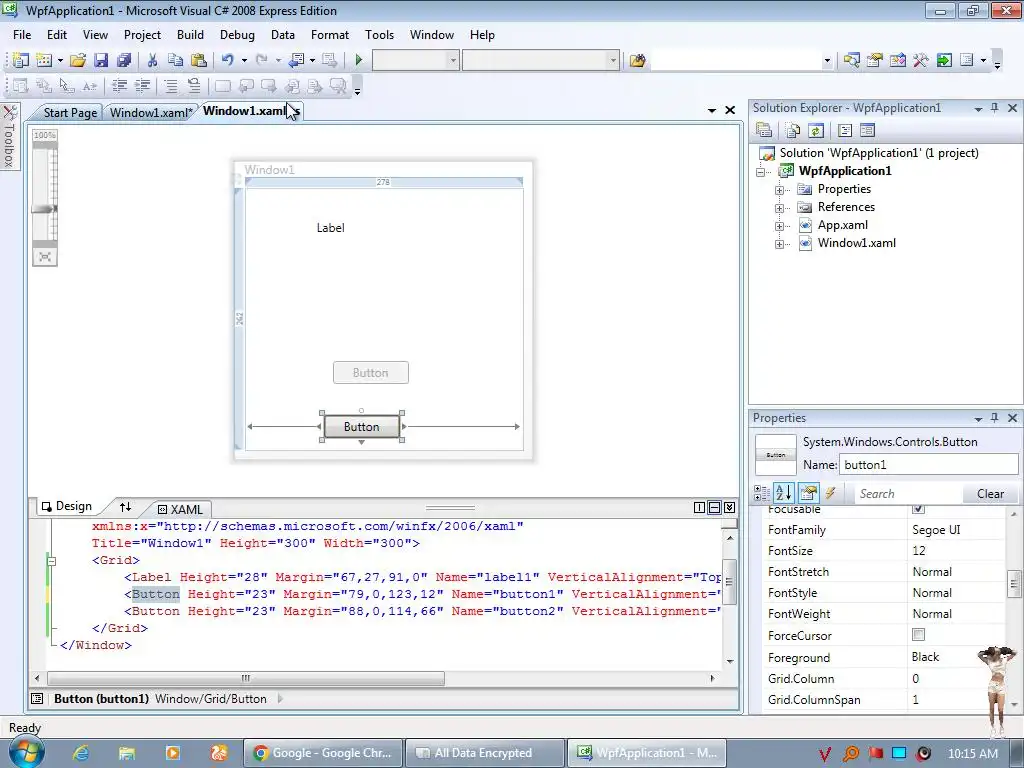Click the Decrease Indent icon
This screenshot has width=1024, height=768.
[x=120, y=86]
